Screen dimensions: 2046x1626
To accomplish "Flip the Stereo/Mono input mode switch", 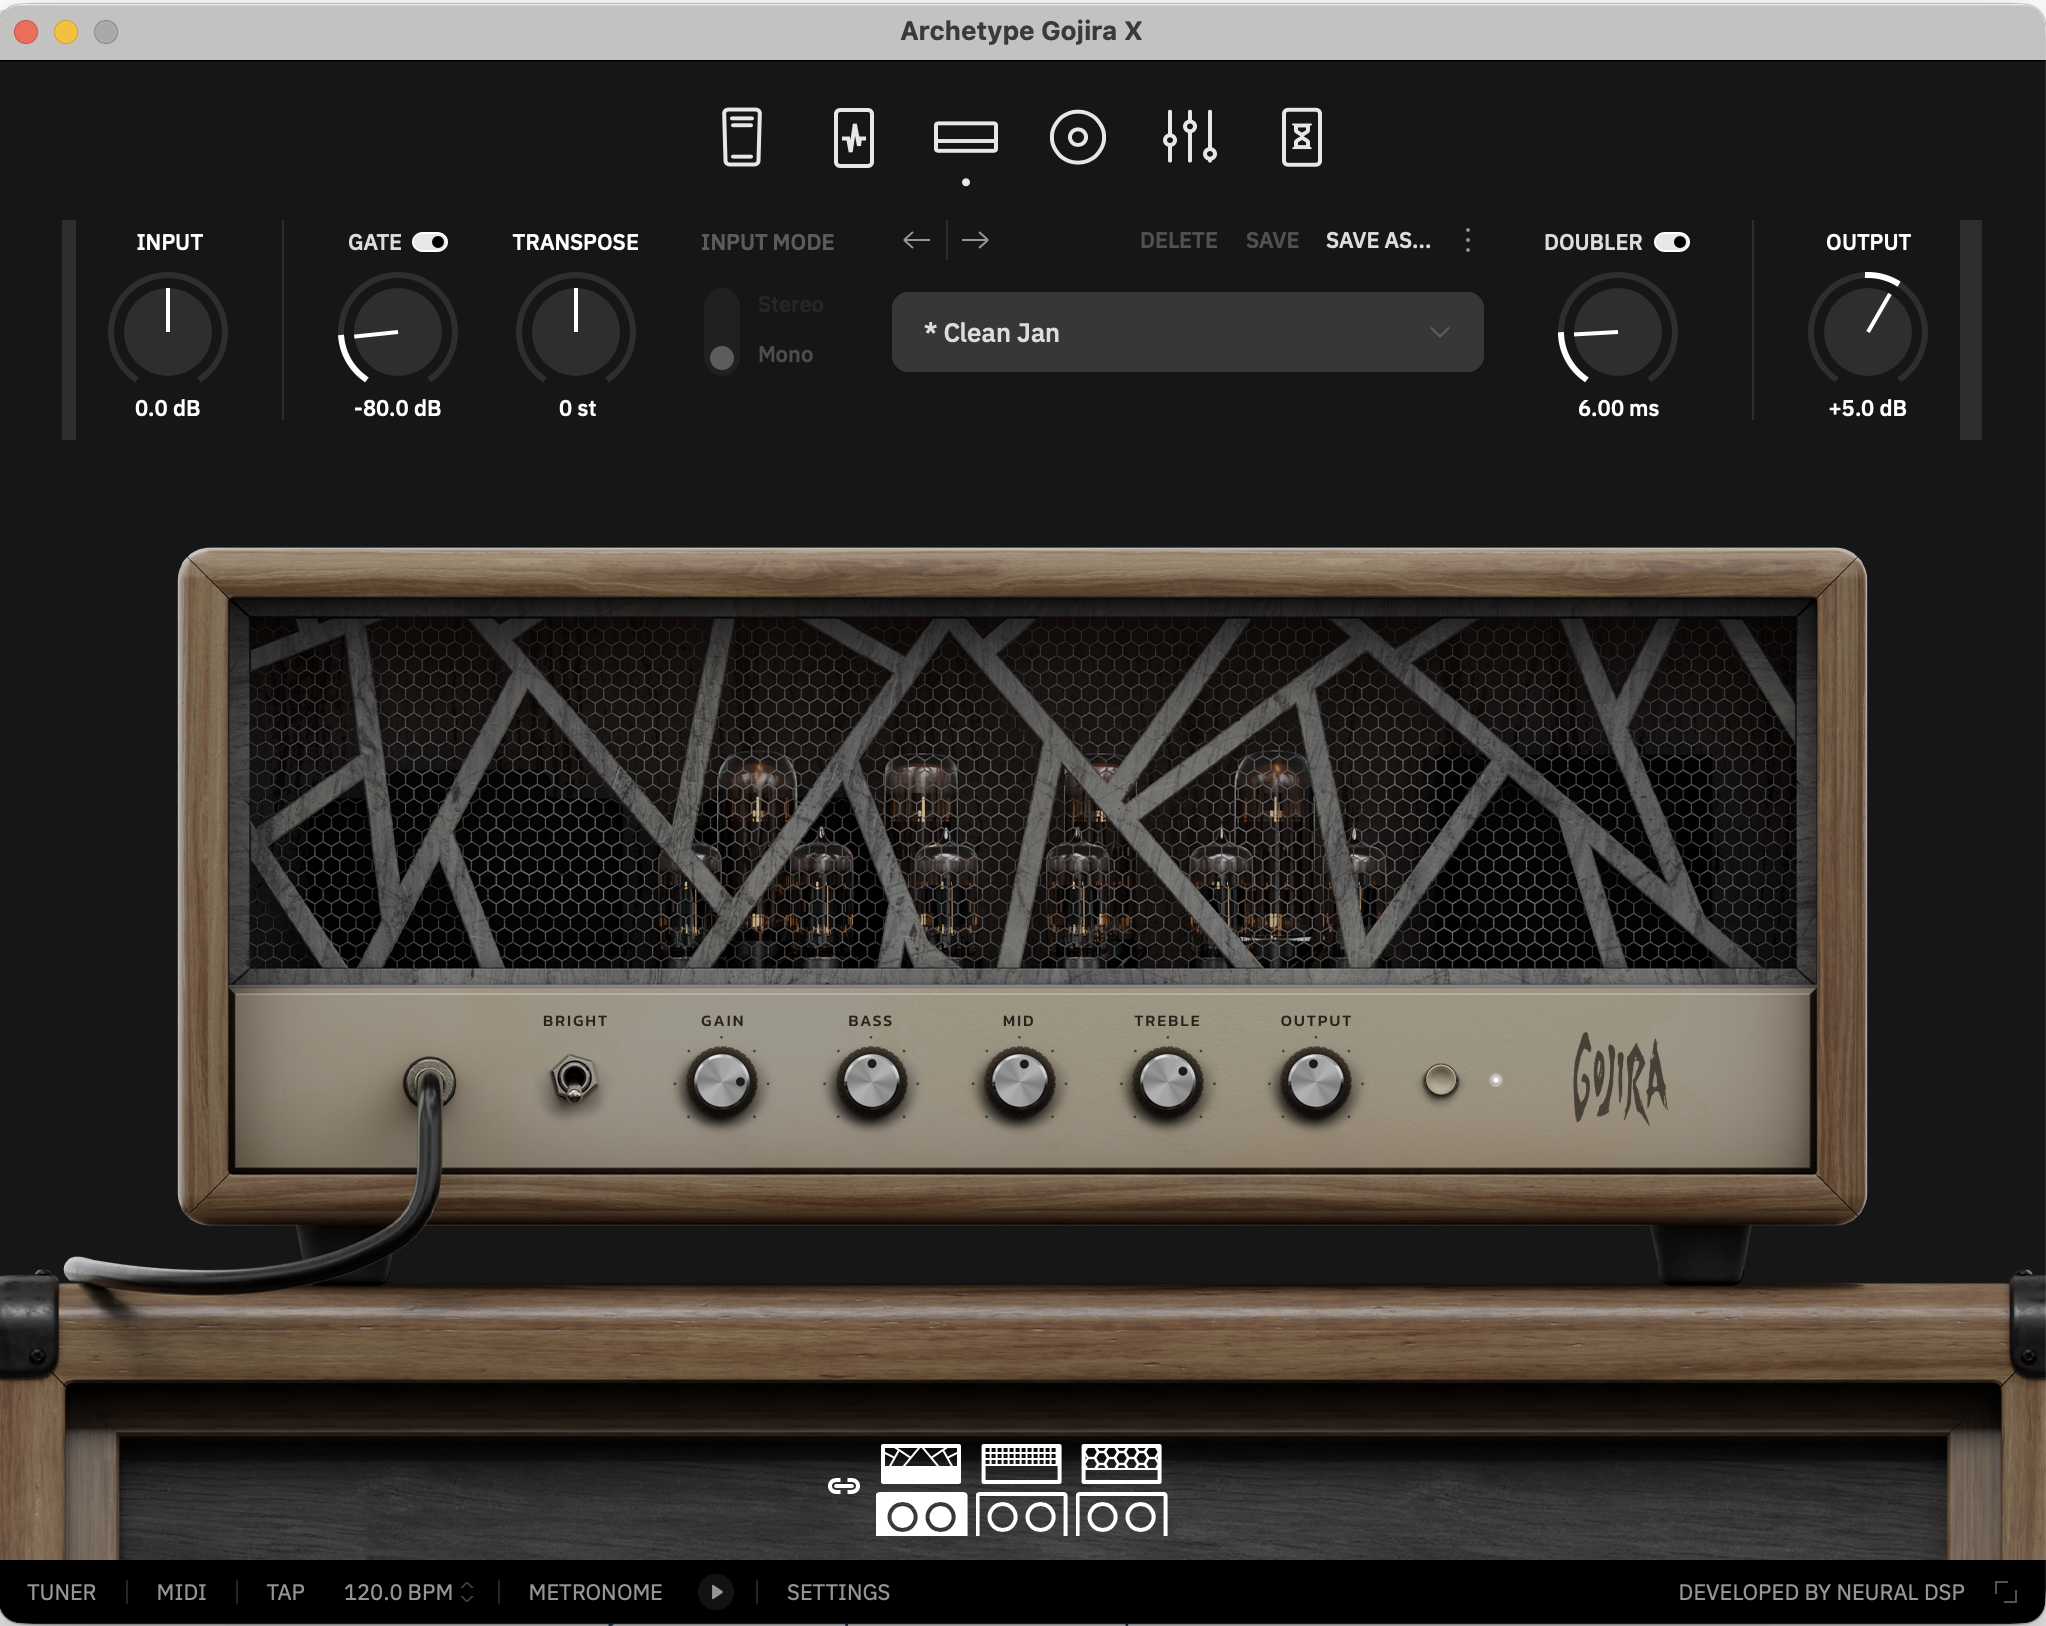I will 722,331.
